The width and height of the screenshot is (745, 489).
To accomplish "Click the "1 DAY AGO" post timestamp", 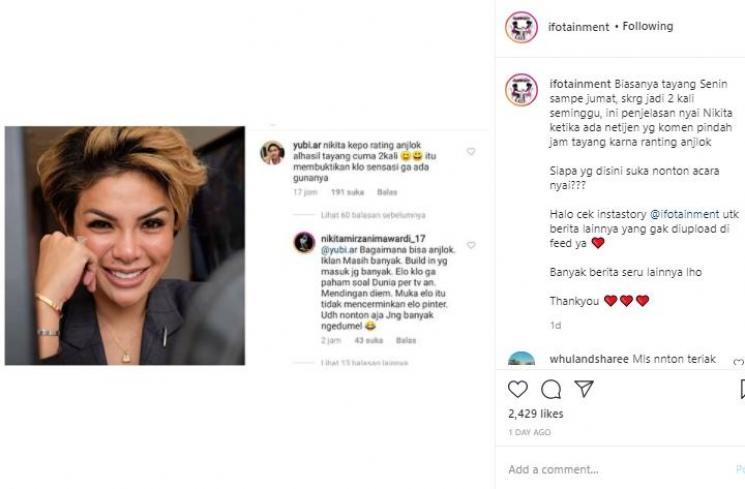I will (x=529, y=432).
